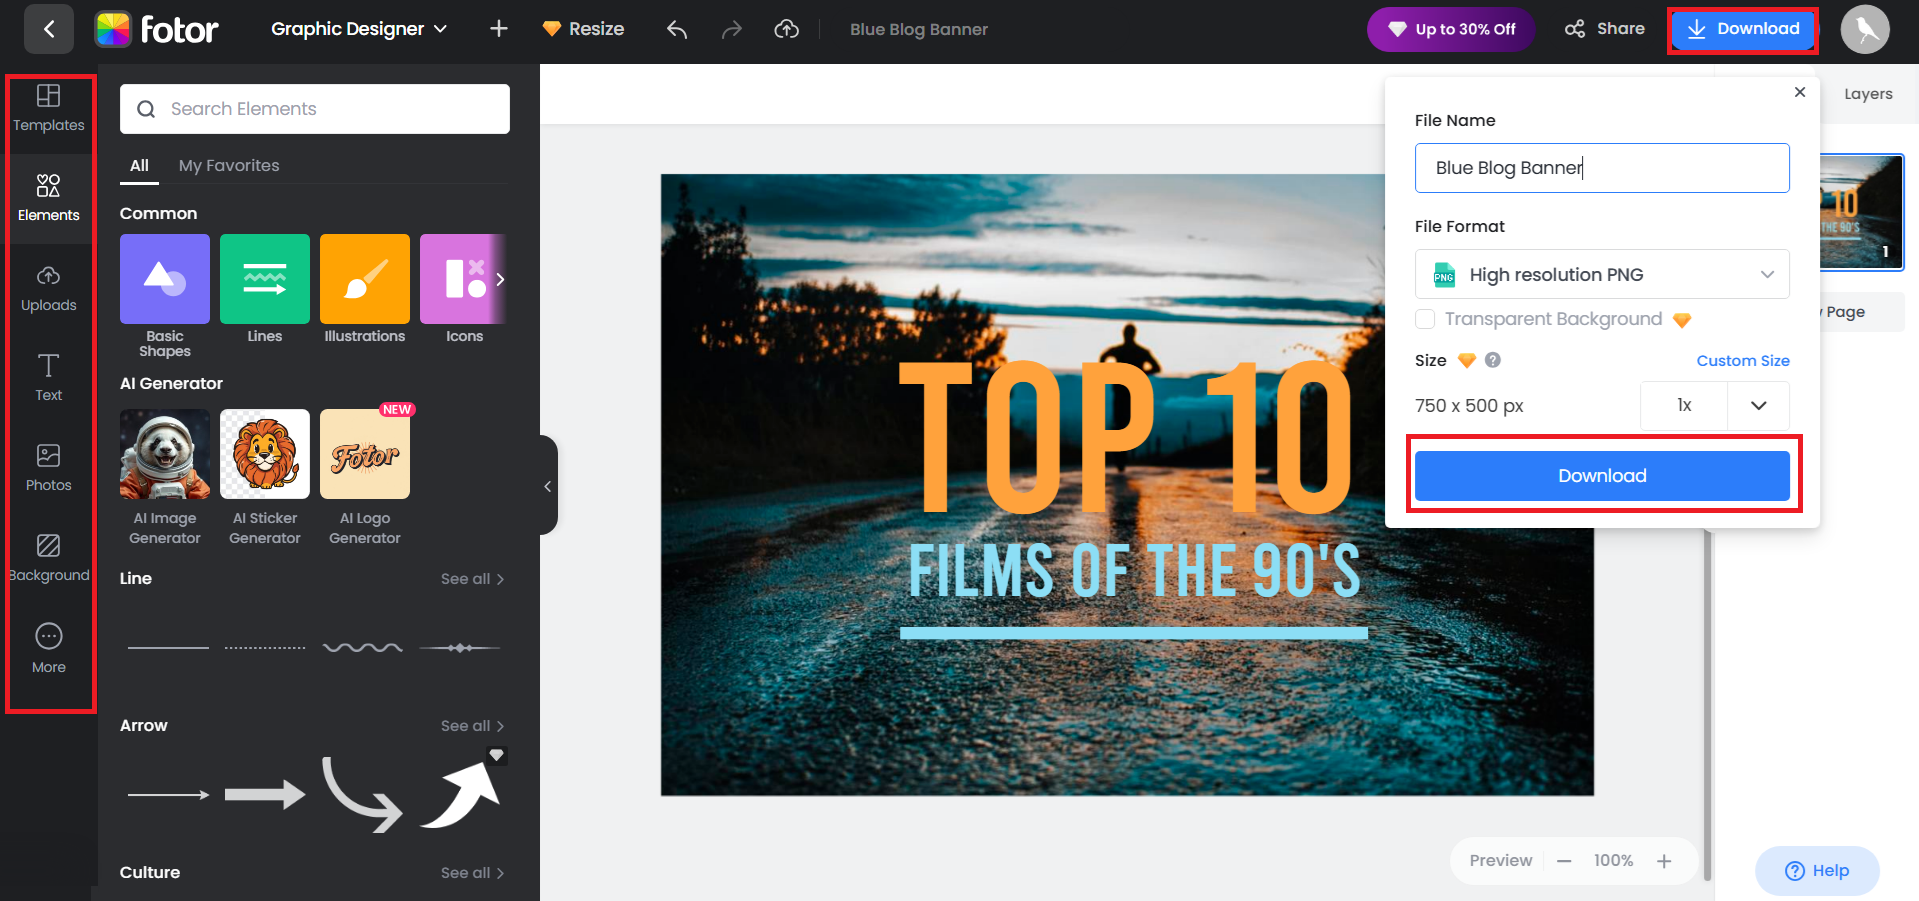Insert the dotted line element

tap(265, 648)
